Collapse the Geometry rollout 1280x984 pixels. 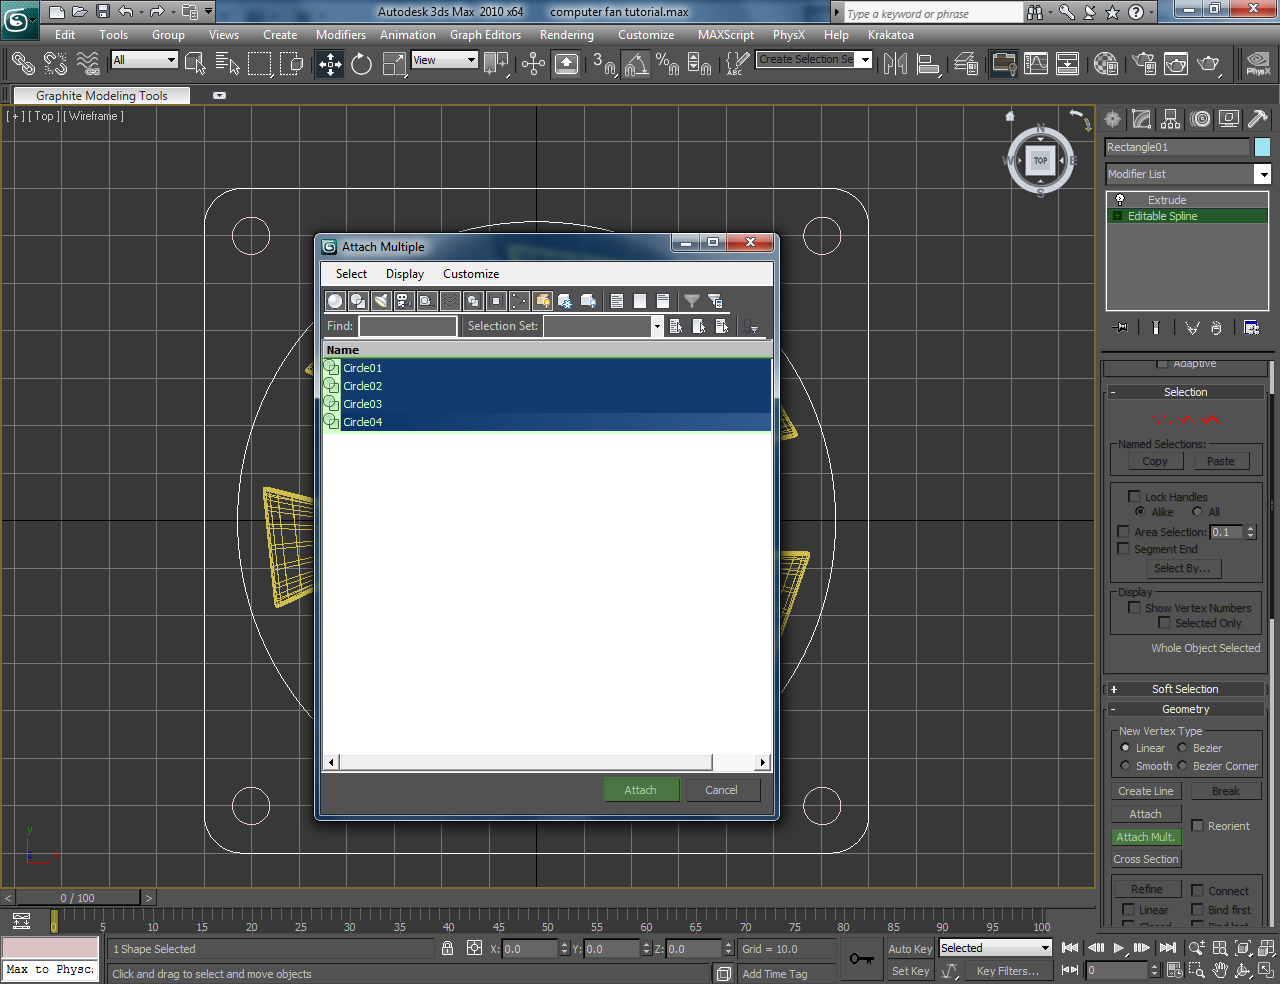[x=1185, y=709]
